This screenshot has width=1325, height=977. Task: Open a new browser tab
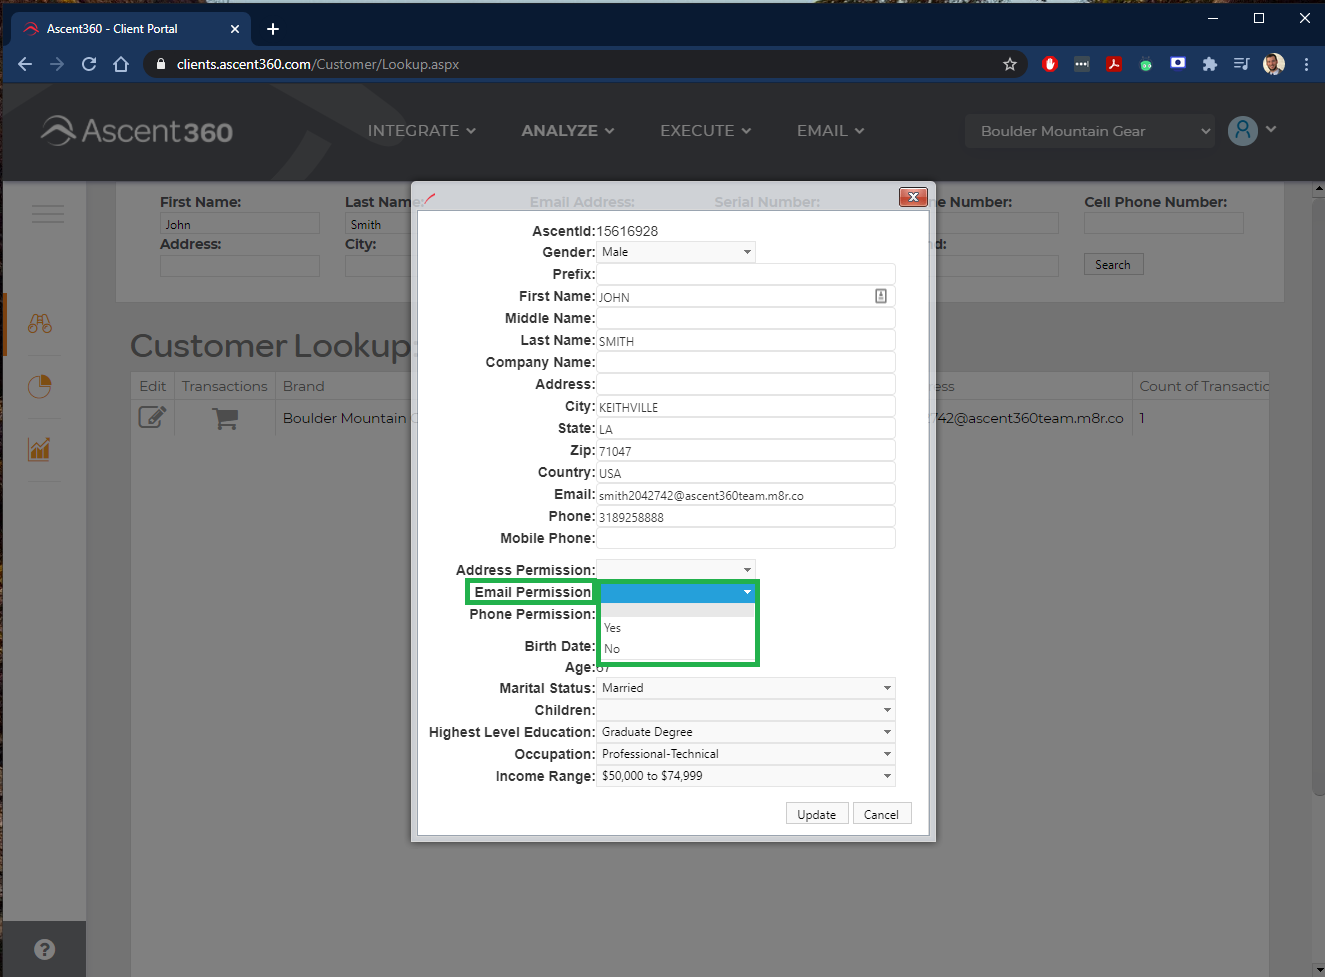[273, 29]
